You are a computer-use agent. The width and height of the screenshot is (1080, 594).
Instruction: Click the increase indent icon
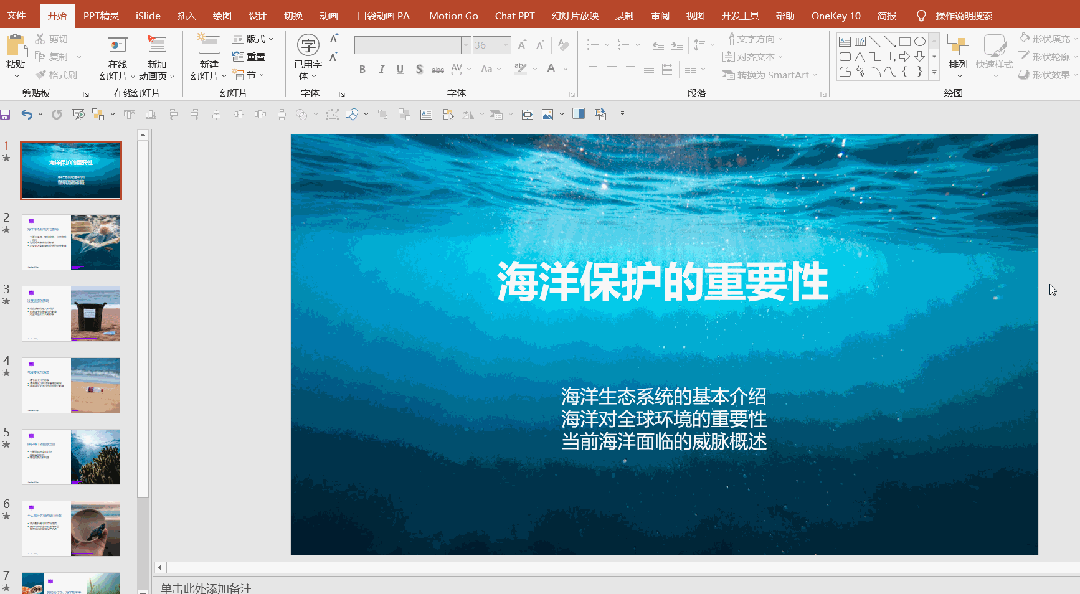pos(678,45)
